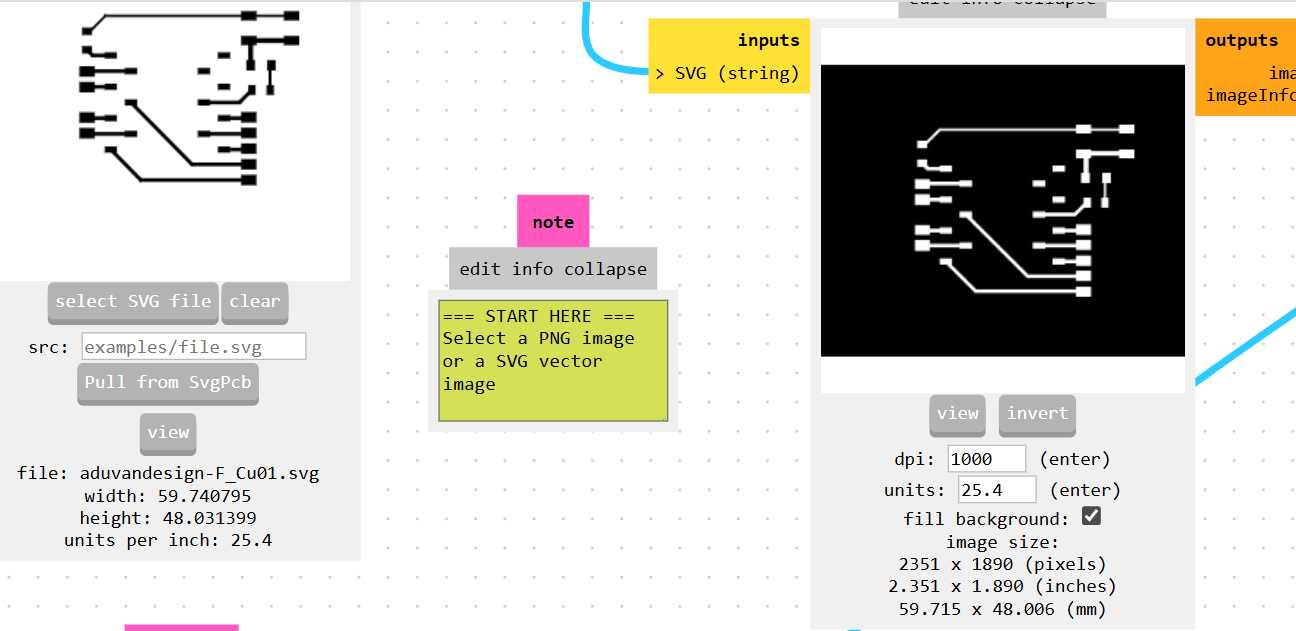
Task: Click the black converted image preview
Action: click(x=1003, y=210)
